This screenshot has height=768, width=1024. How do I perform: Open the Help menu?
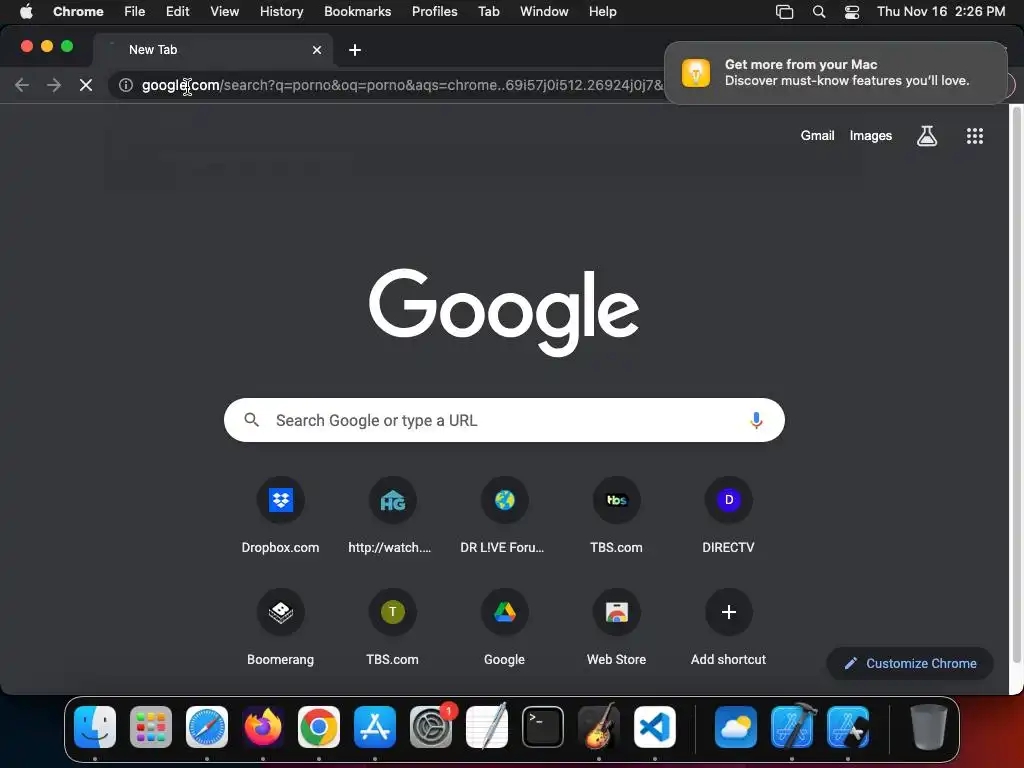click(602, 11)
